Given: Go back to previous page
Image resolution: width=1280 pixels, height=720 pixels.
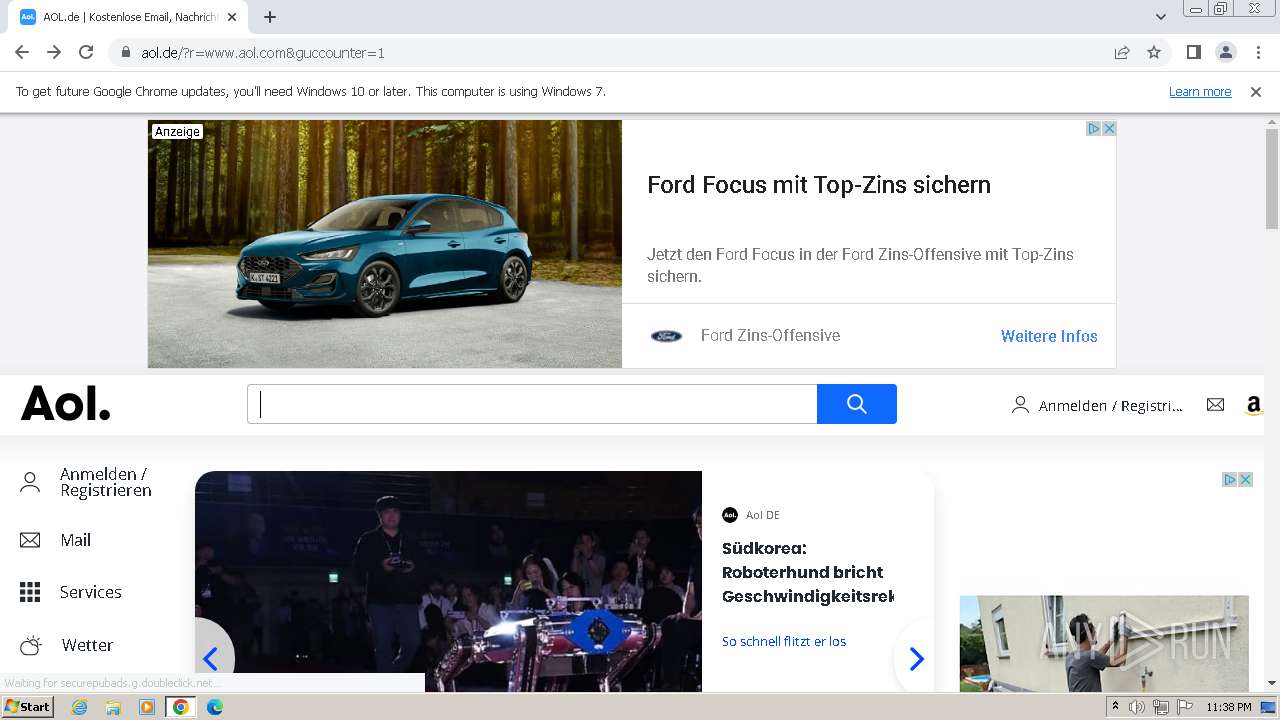Looking at the screenshot, I should pyautogui.click(x=22, y=52).
